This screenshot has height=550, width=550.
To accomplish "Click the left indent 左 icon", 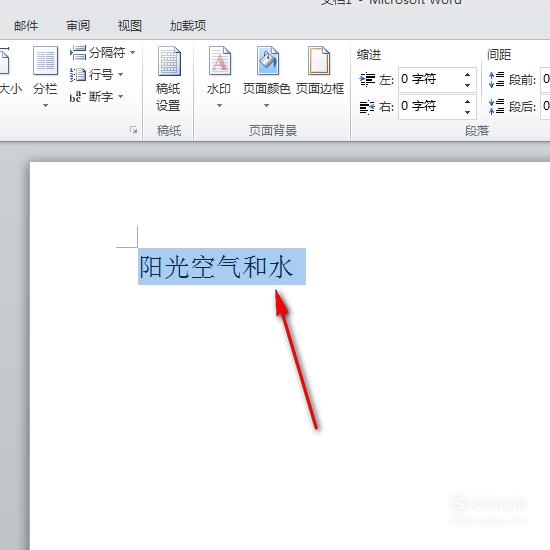I will tap(367, 79).
